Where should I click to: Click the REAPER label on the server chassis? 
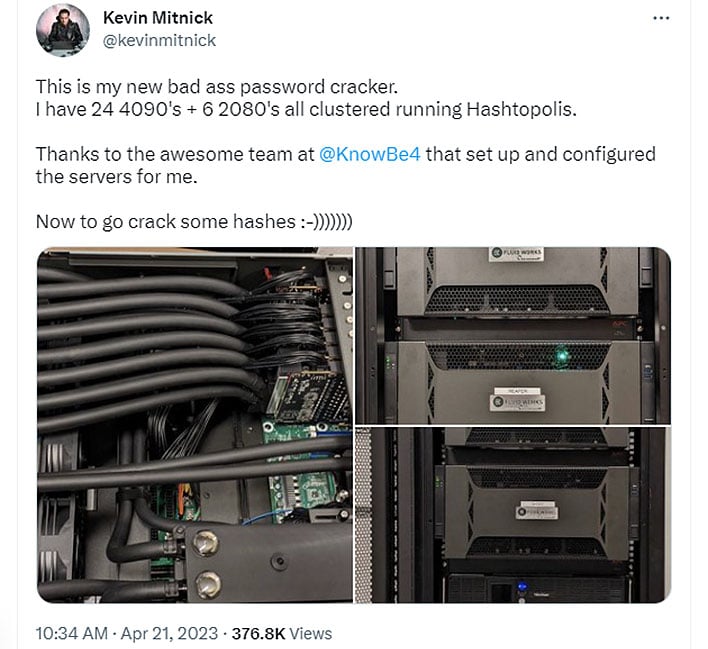click(x=517, y=391)
